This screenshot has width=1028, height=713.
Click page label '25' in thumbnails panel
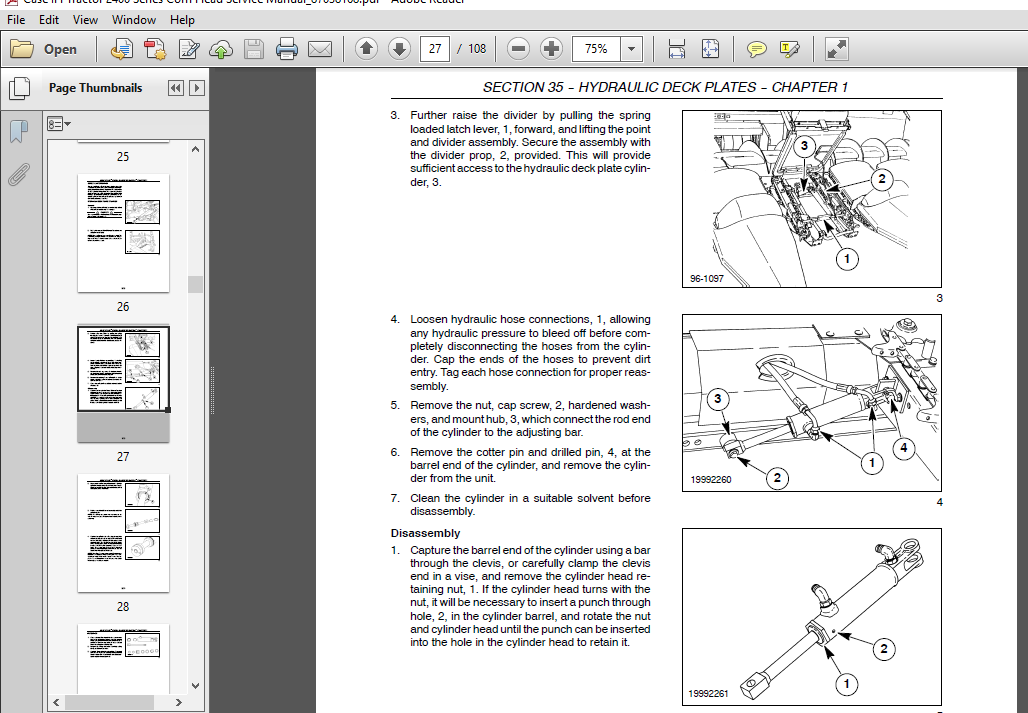123,157
